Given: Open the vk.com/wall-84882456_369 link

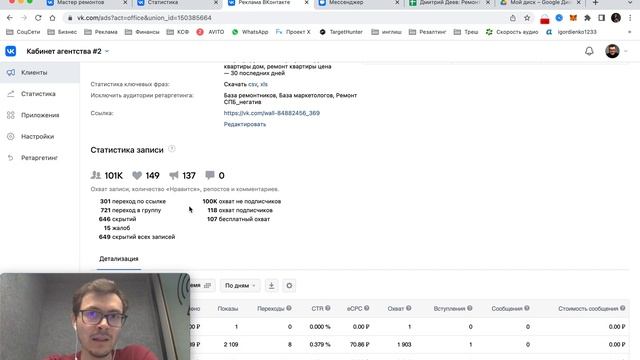Looking at the screenshot, I should point(272,113).
